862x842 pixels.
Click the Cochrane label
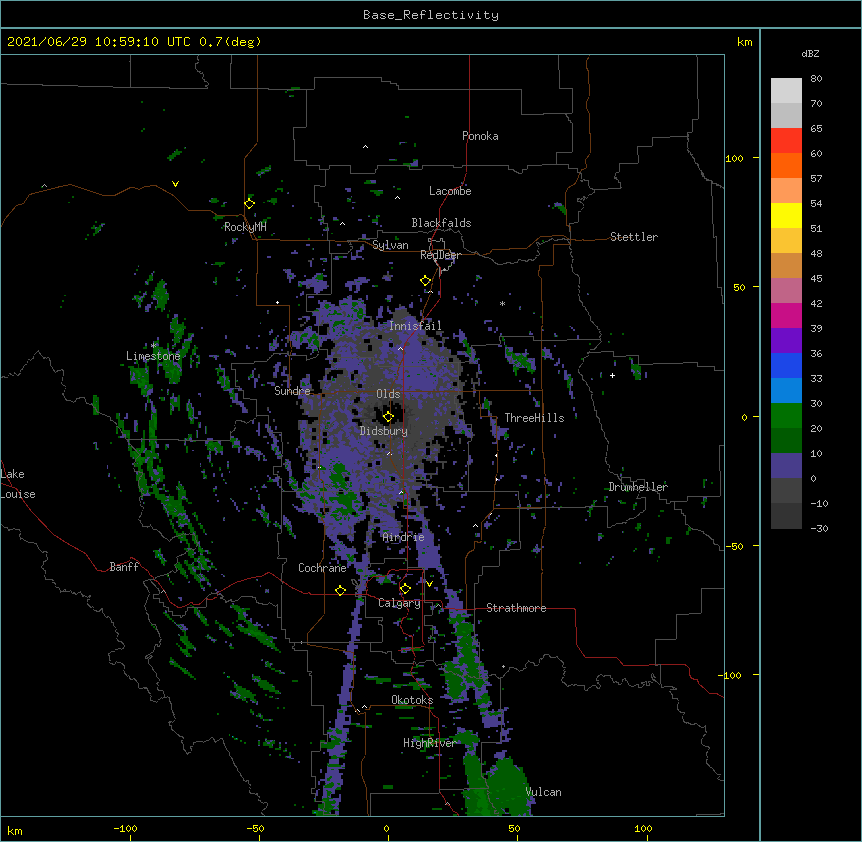pos(322,568)
